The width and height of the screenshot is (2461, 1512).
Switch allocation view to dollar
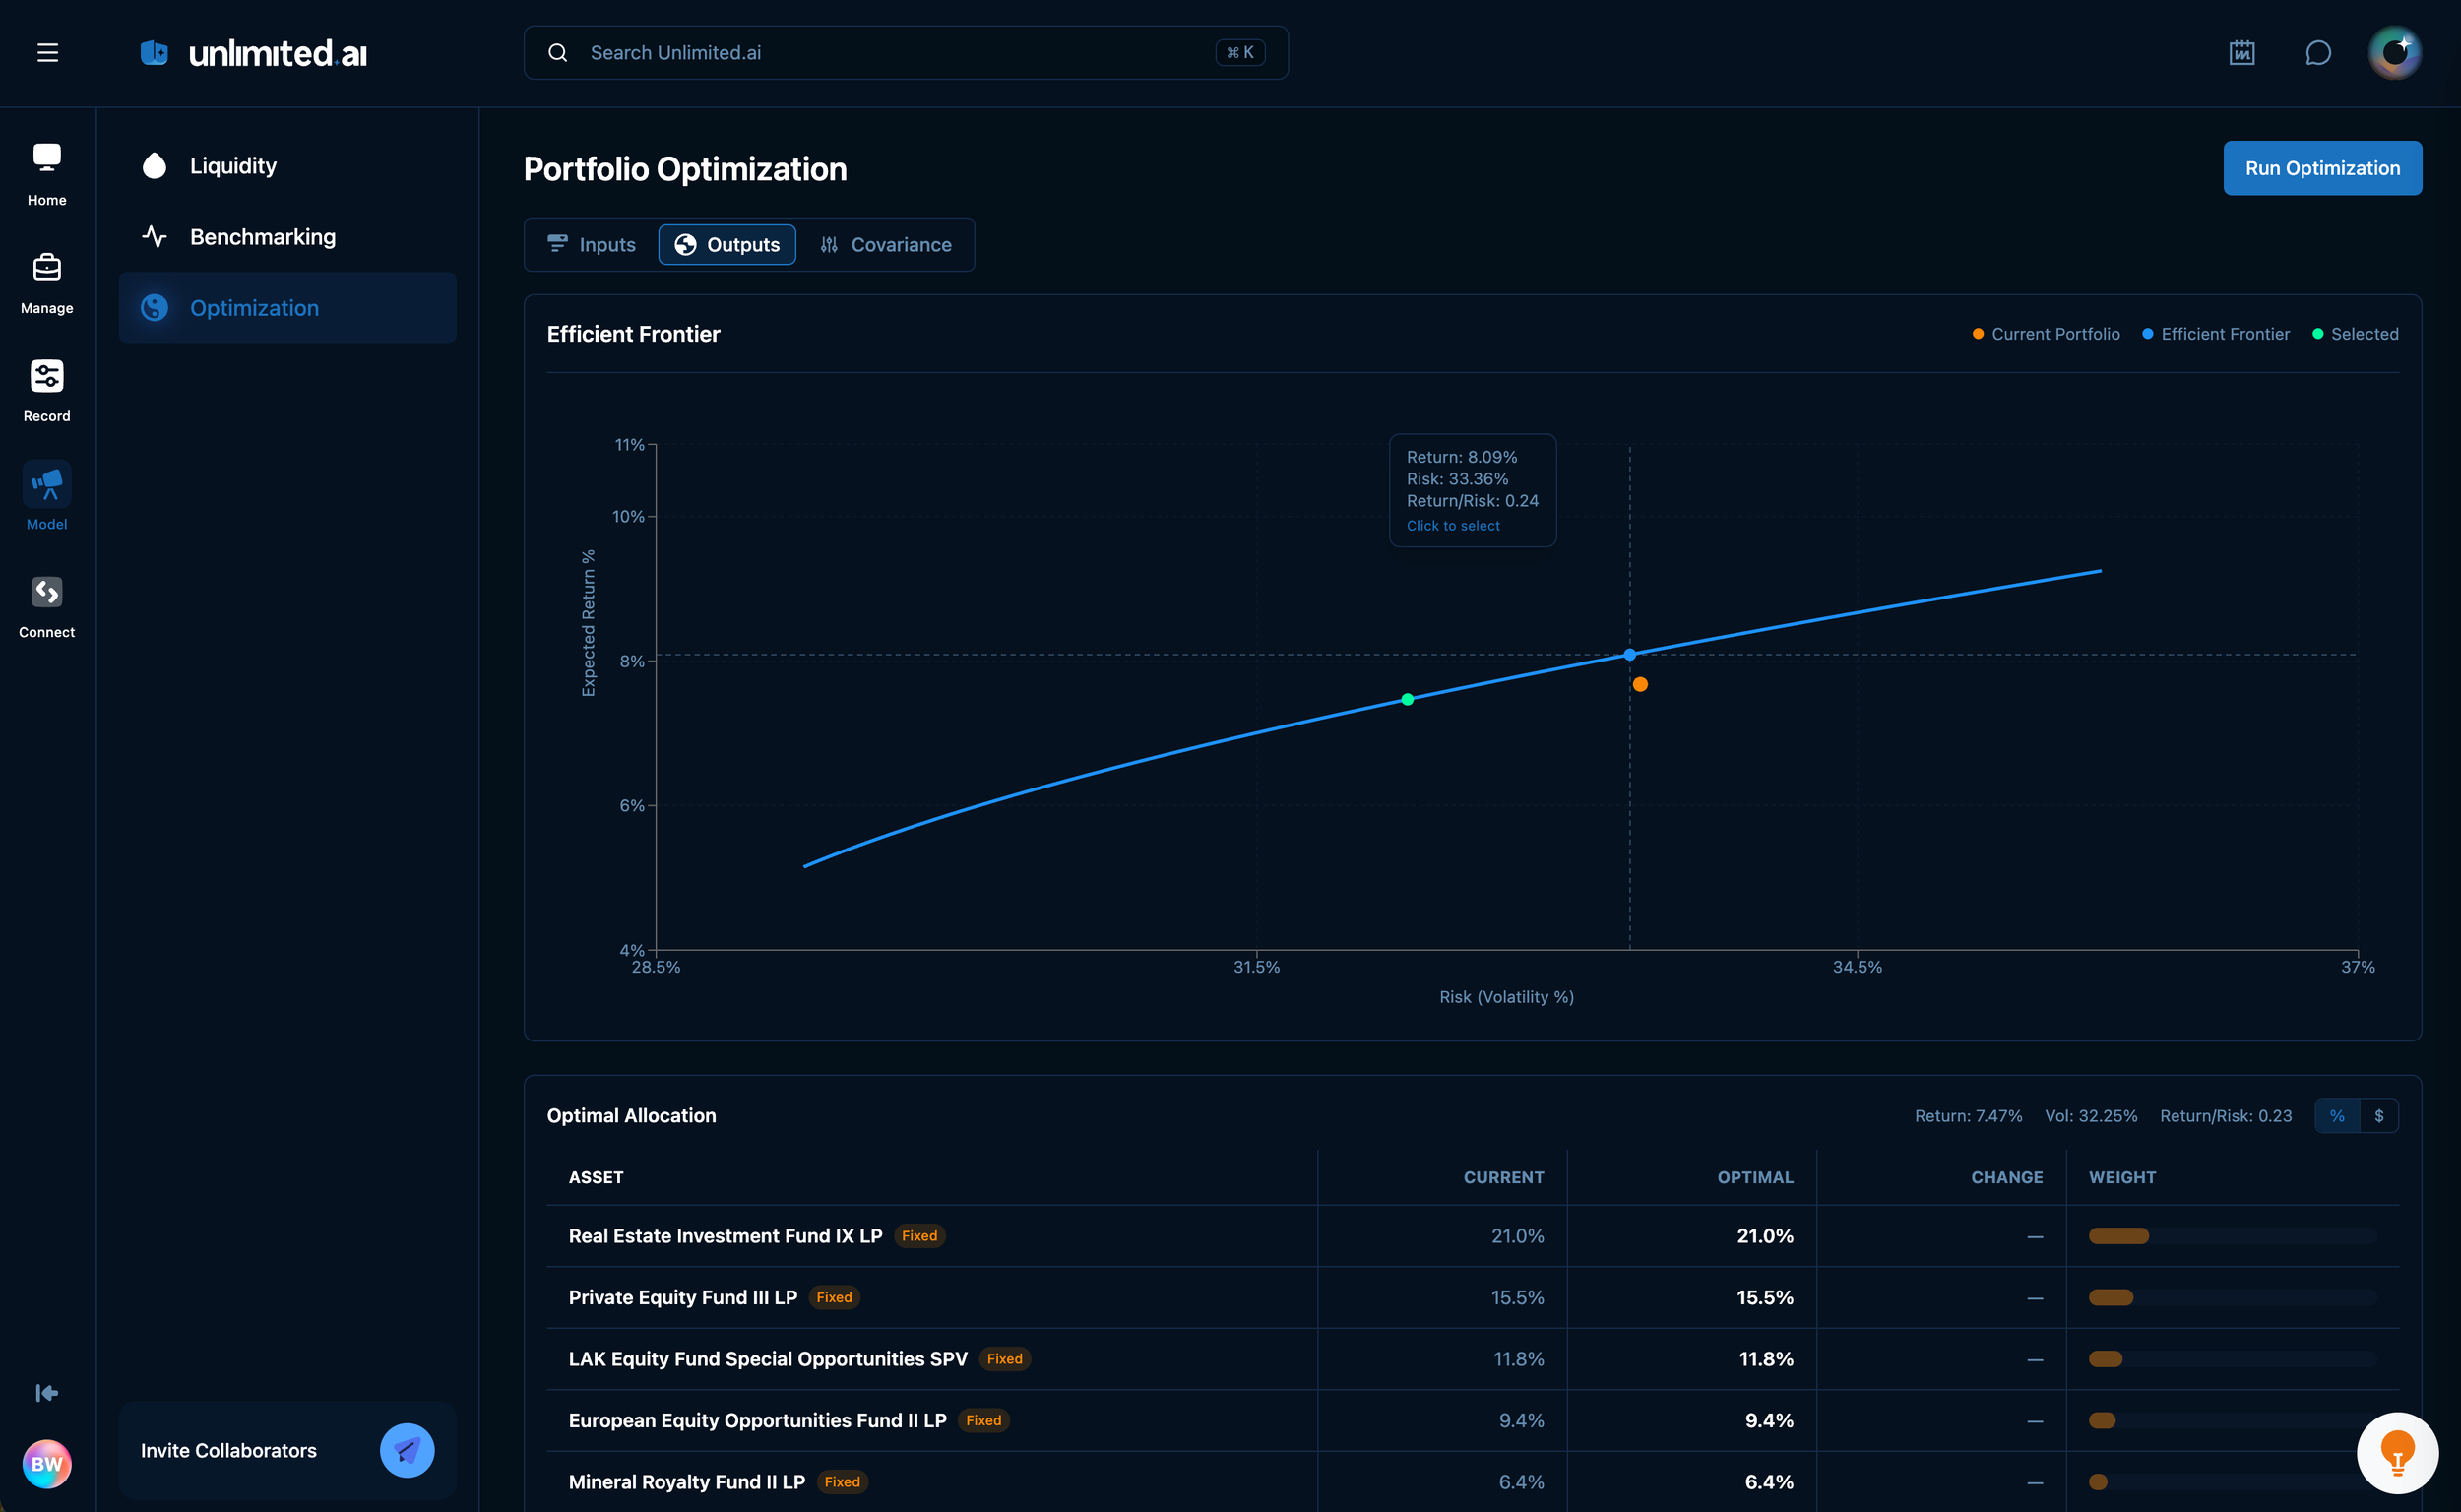click(x=2378, y=1115)
